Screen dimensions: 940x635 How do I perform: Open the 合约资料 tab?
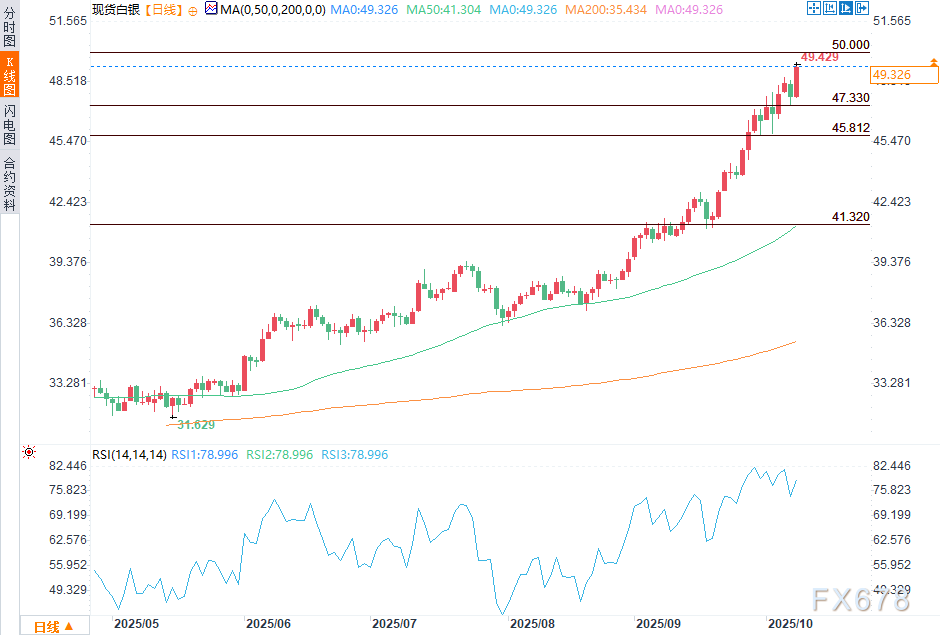9,183
